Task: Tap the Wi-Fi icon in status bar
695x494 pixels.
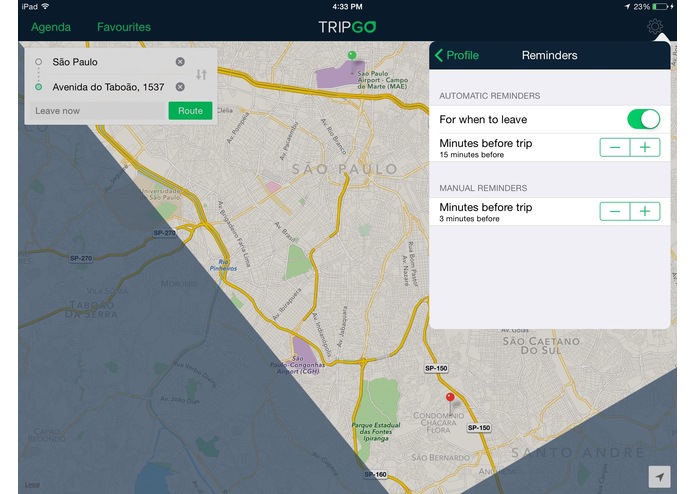Action: tap(45, 6)
